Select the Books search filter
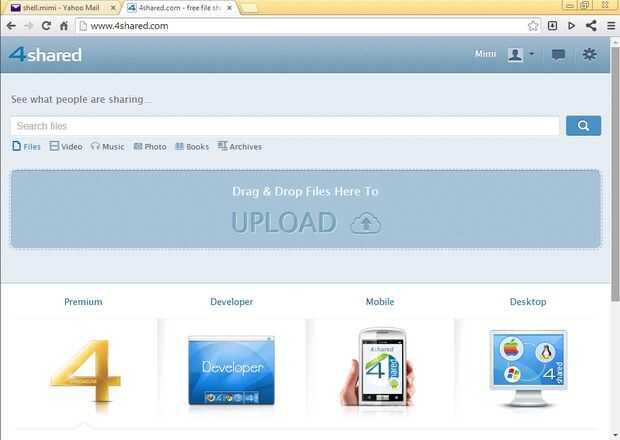Screen dimensions: 620x440 coord(192,147)
